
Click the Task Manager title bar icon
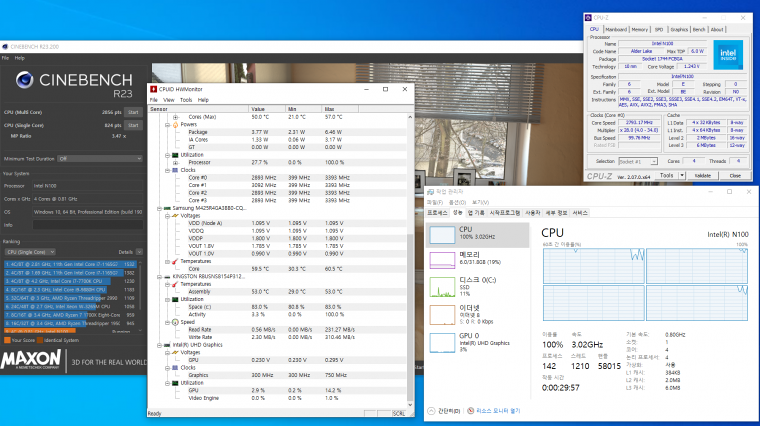[430, 192]
